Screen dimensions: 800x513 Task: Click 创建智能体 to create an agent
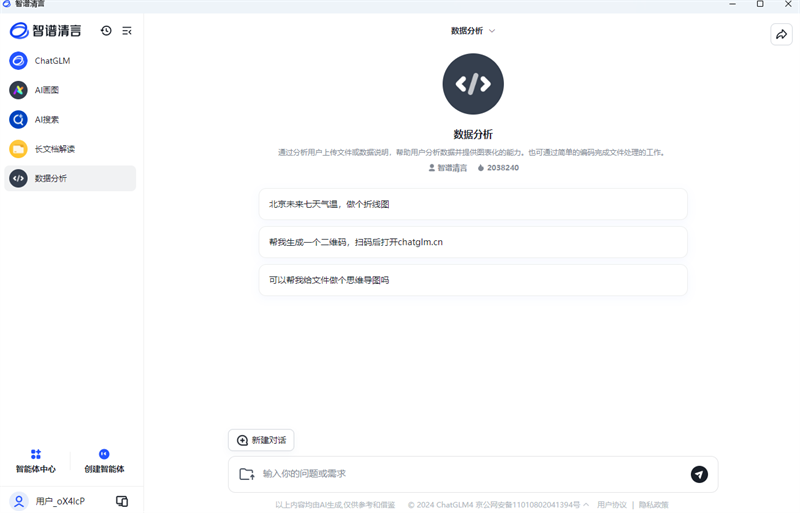pos(104,461)
